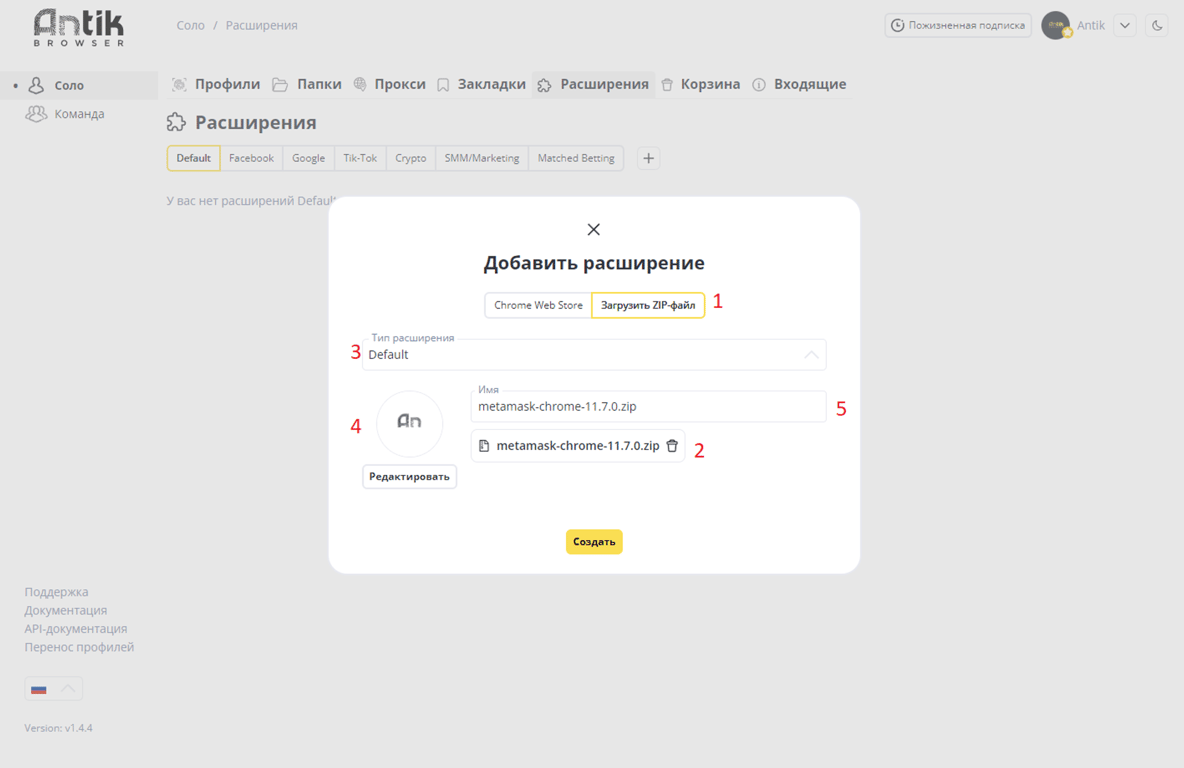Screen dimensions: 1184x768
Task: Click the yellow Создать button
Action: 594,541
